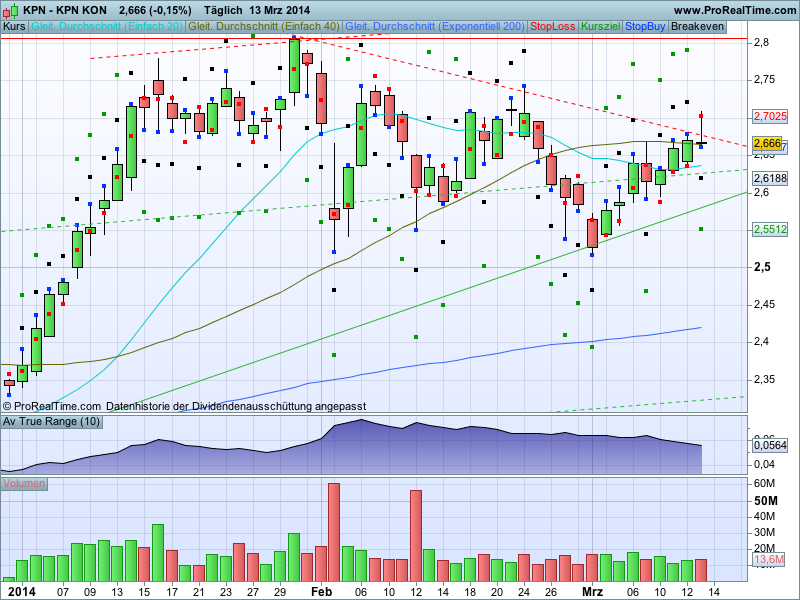Click the ProRealTime copyright notice text
The image size is (800, 600).
(x=184, y=407)
